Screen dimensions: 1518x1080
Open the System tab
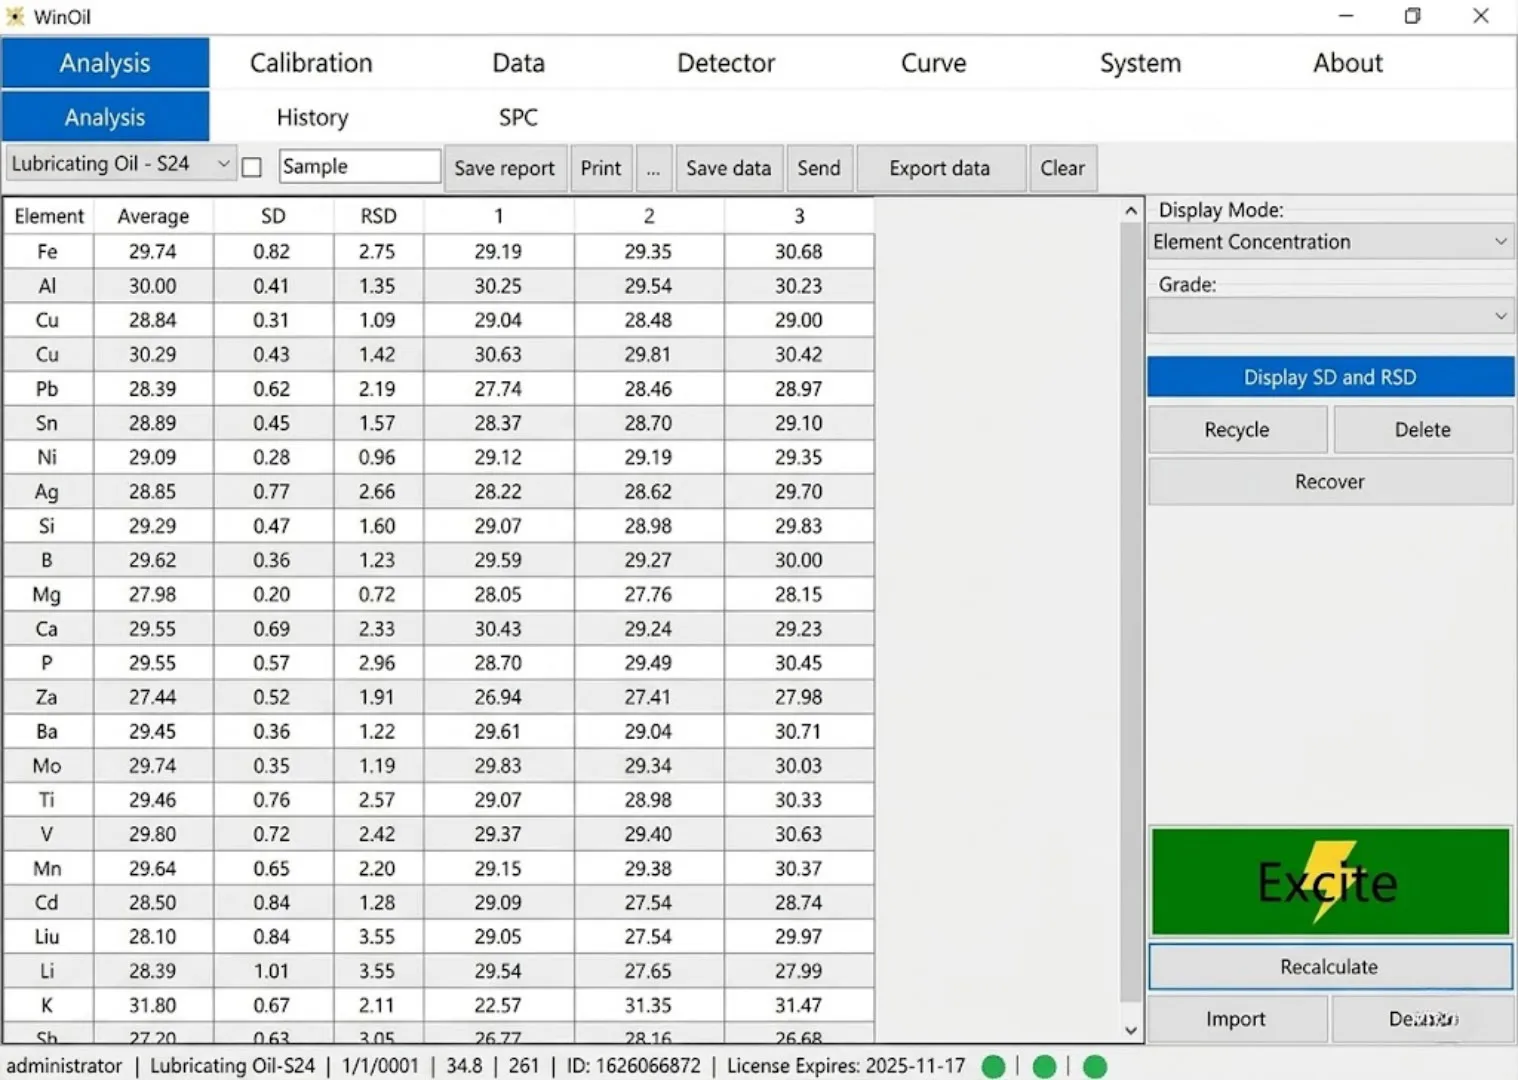click(x=1140, y=63)
